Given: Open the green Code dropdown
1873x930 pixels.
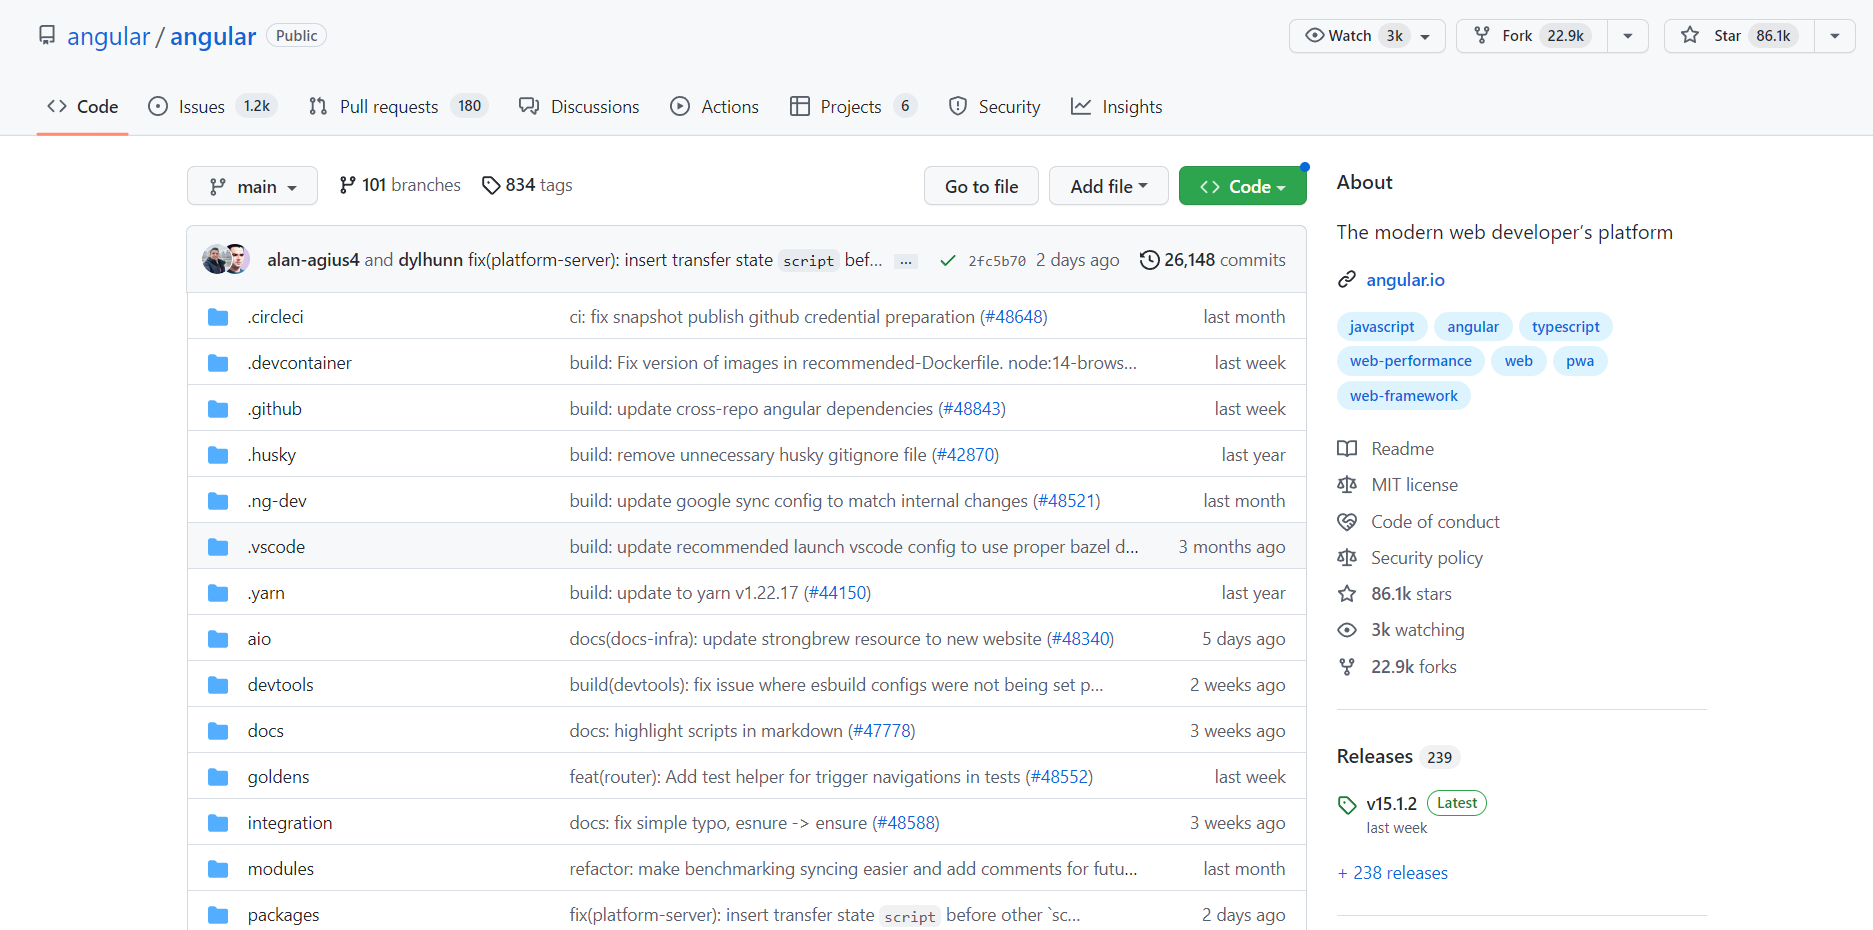Looking at the screenshot, I should tap(1242, 186).
